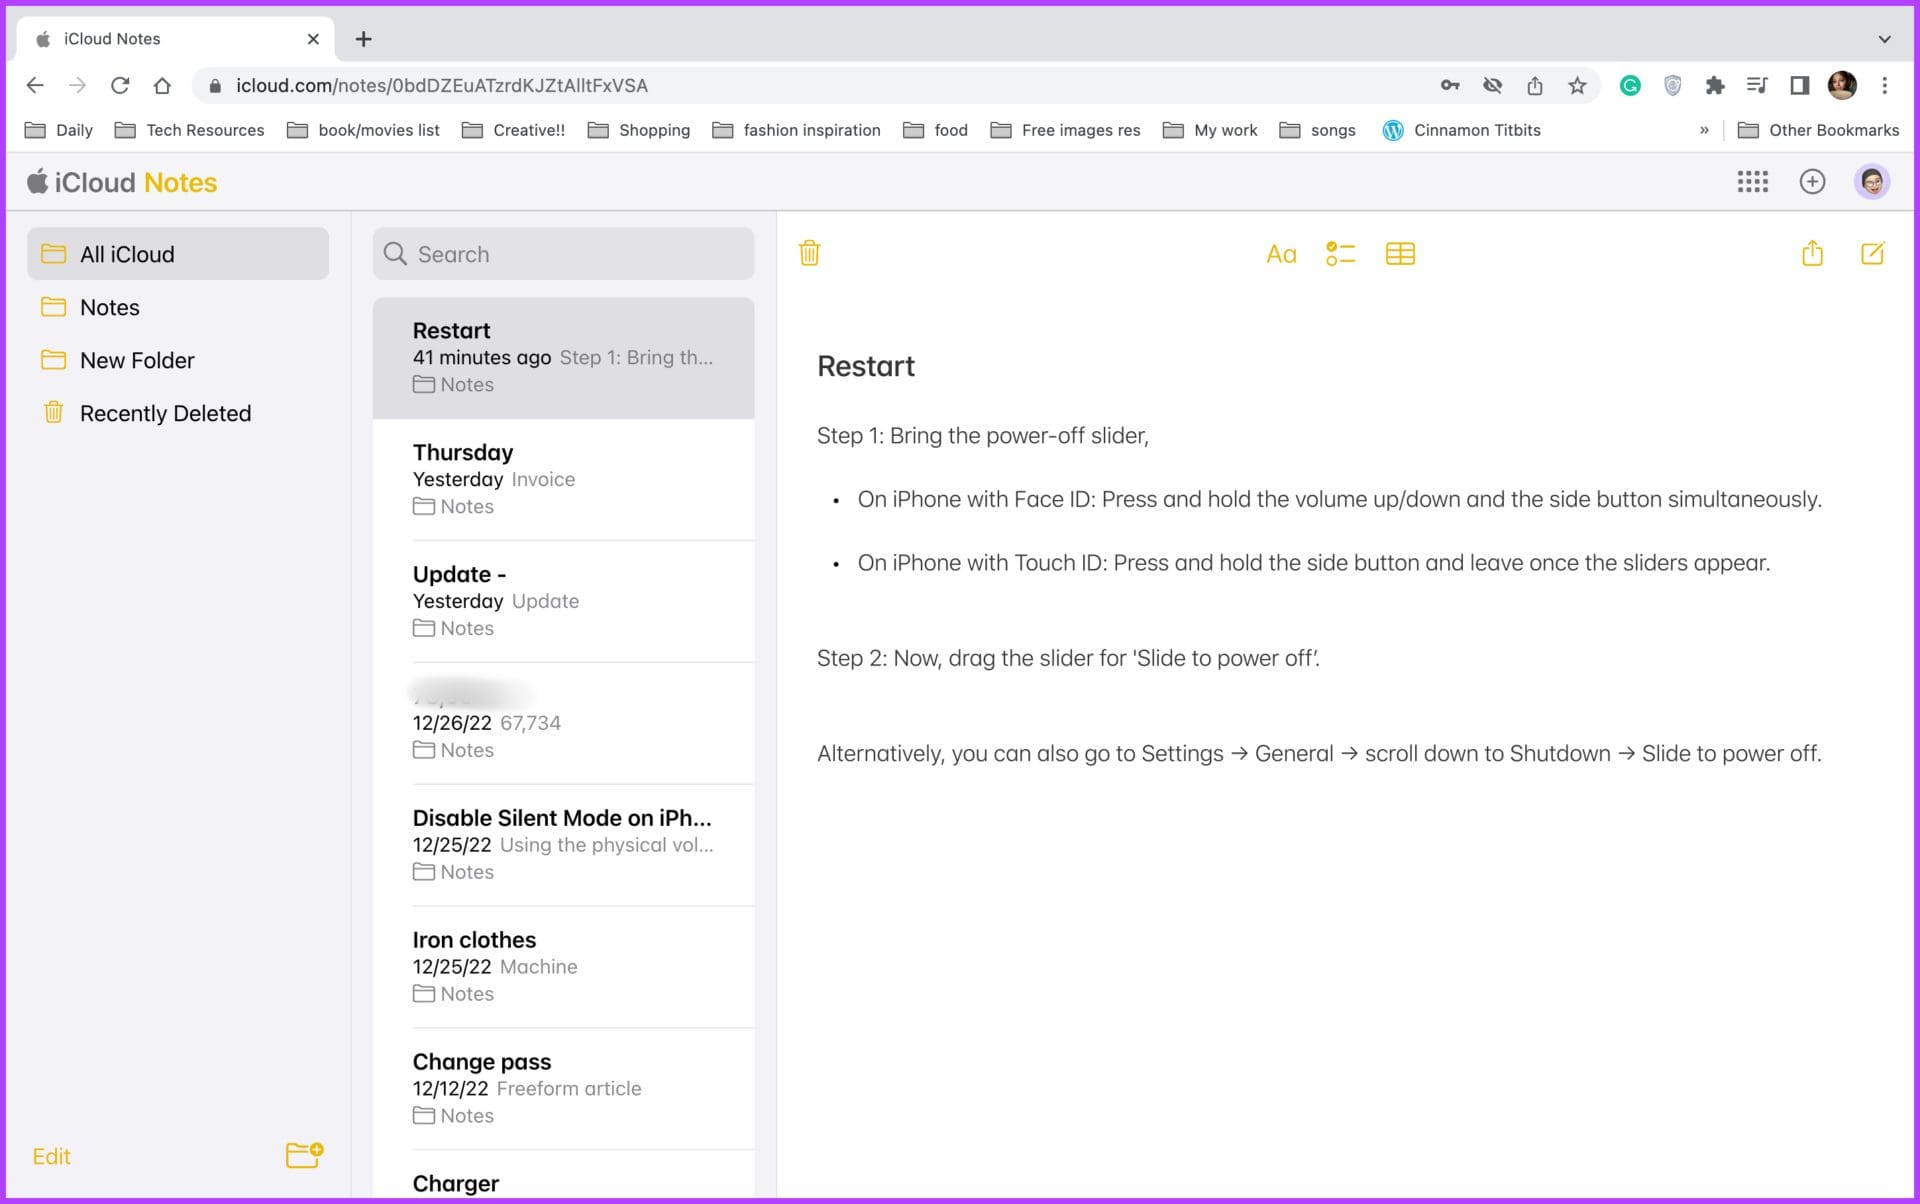Delete the Restart note using trash icon
This screenshot has height=1204, width=1920.
point(809,253)
